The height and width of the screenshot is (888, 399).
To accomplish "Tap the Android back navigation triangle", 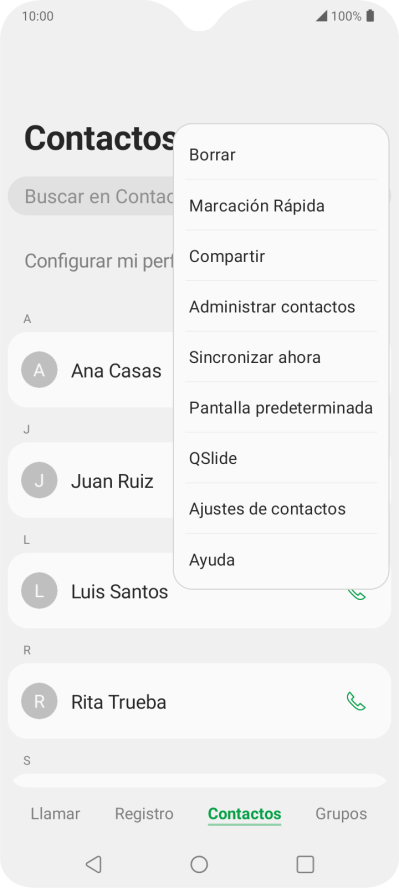I will click(x=93, y=864).
